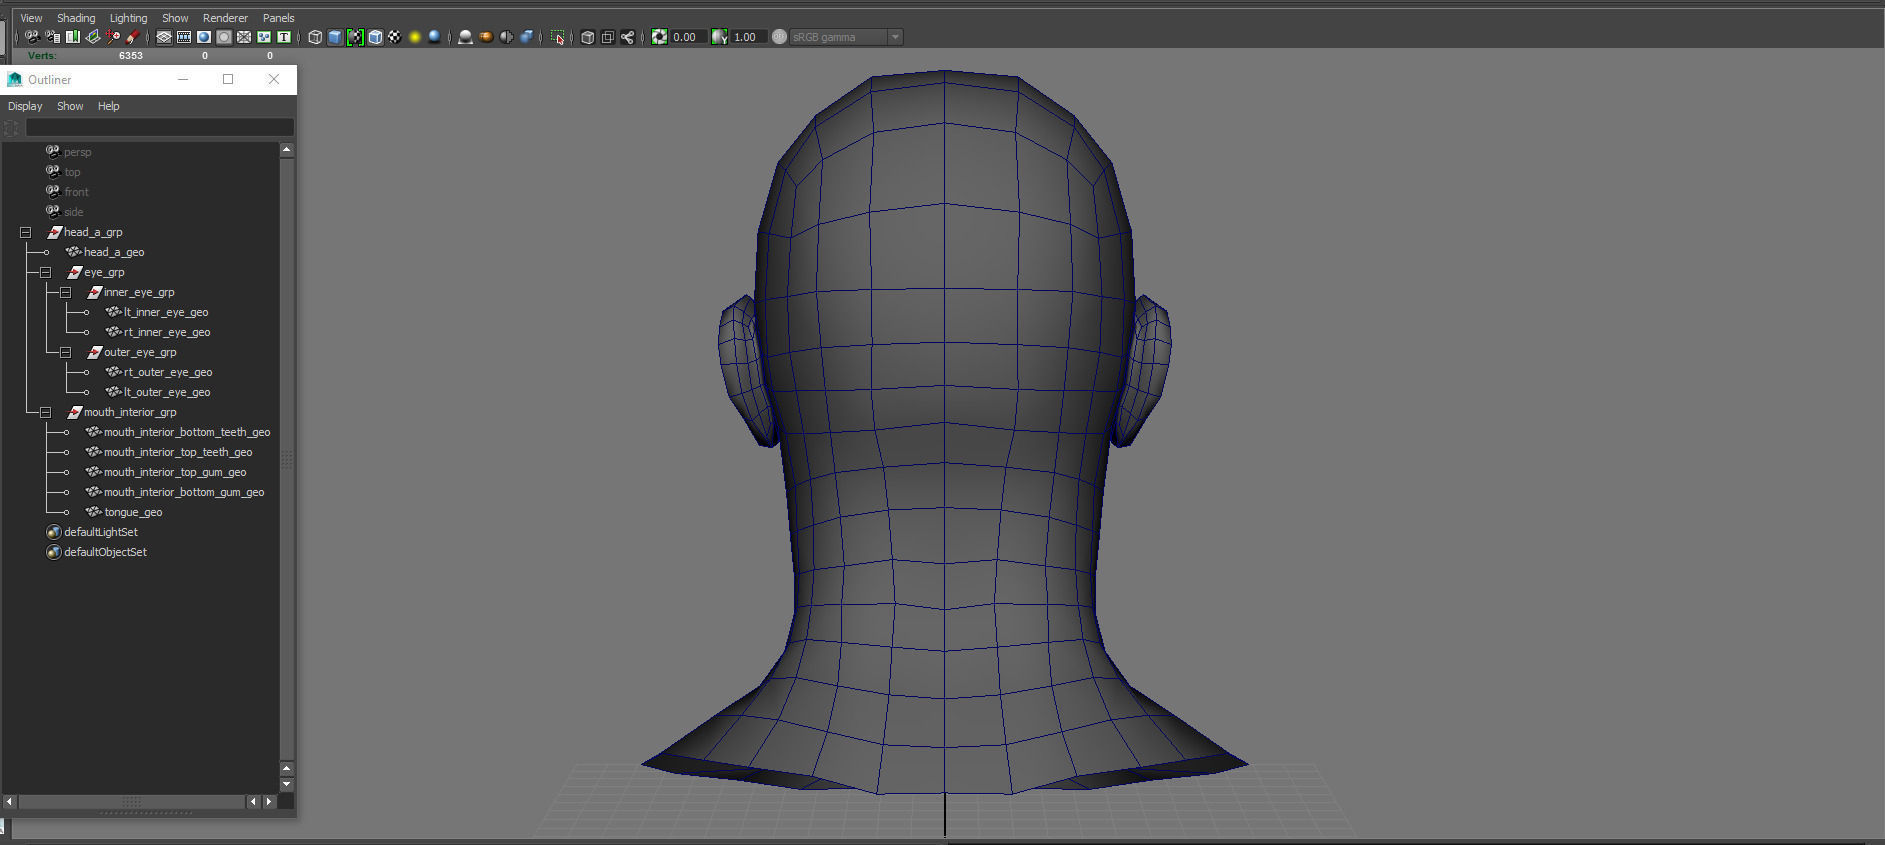1885x845 pixels.
Task: Toggle the viewport Grid display
Action: click(x=164, y=37)
